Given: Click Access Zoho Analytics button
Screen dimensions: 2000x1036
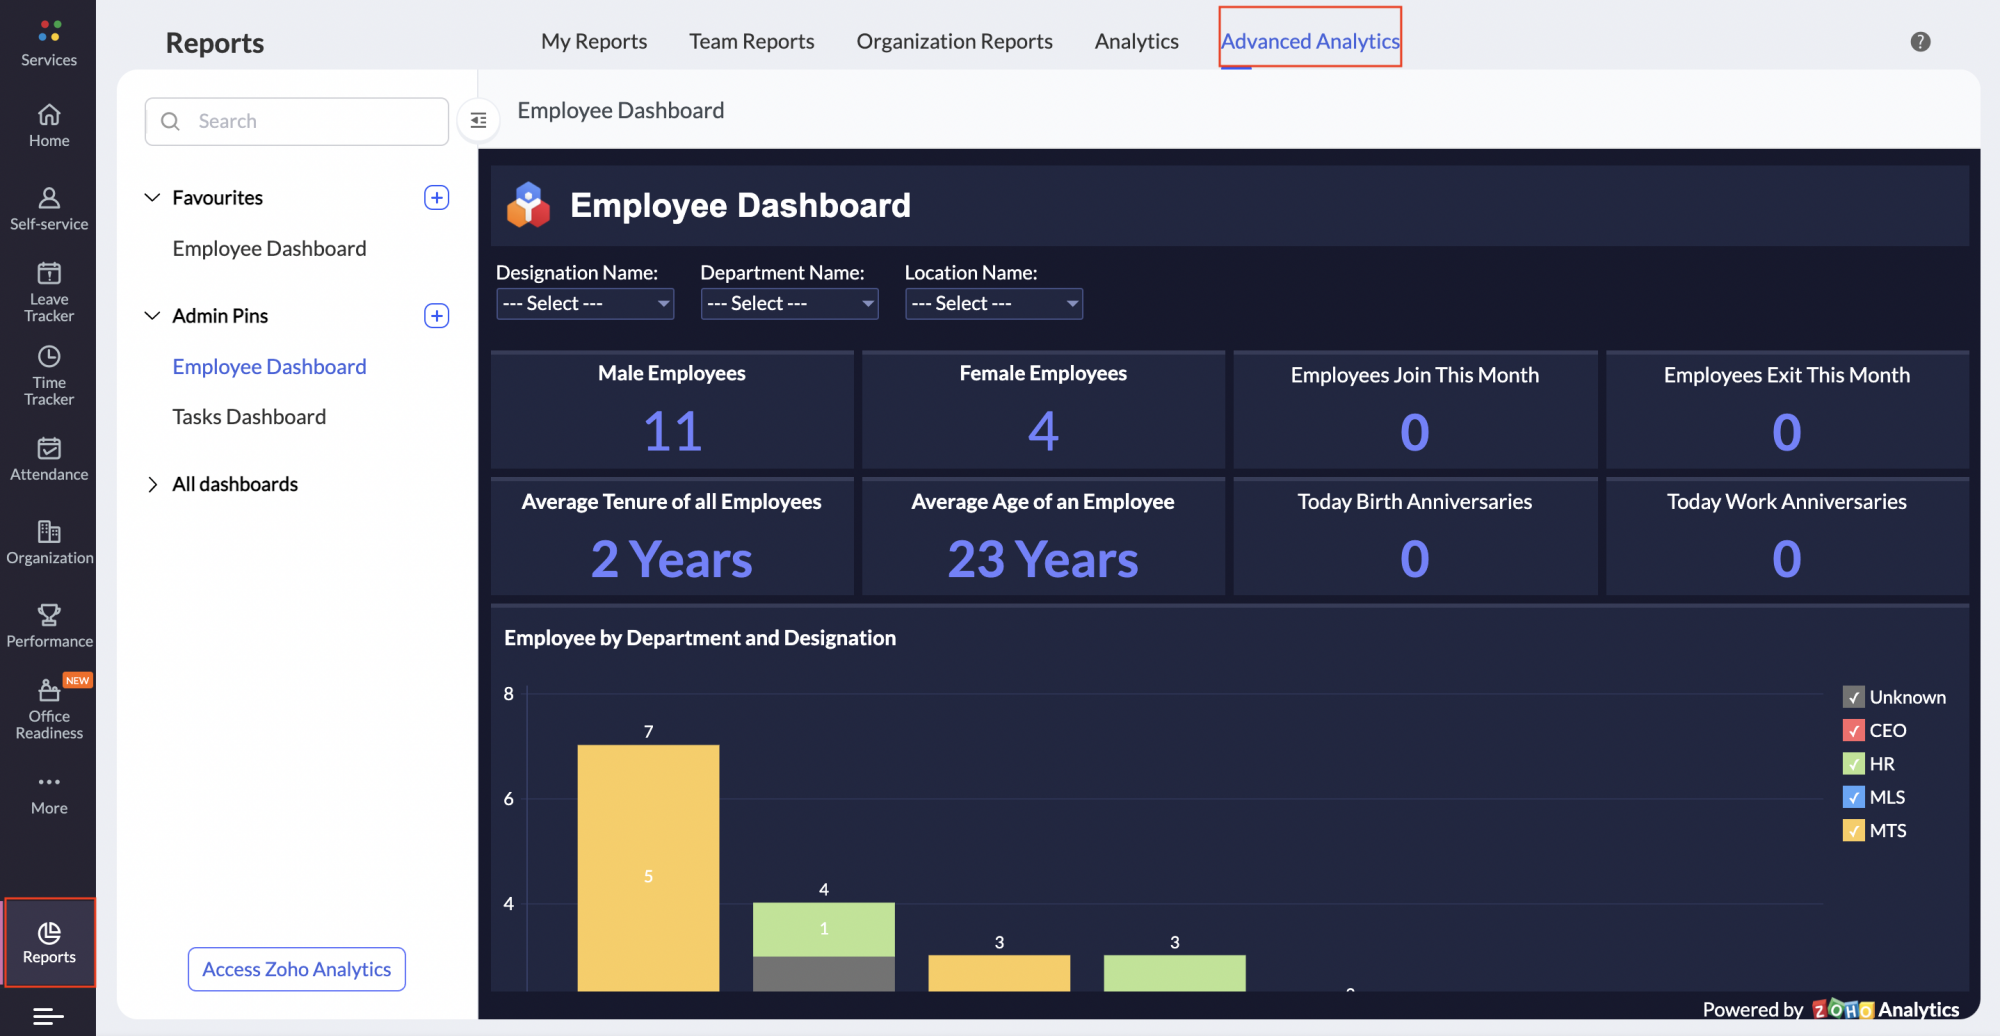Looking at the screenshot, I should tap(297, 969).
